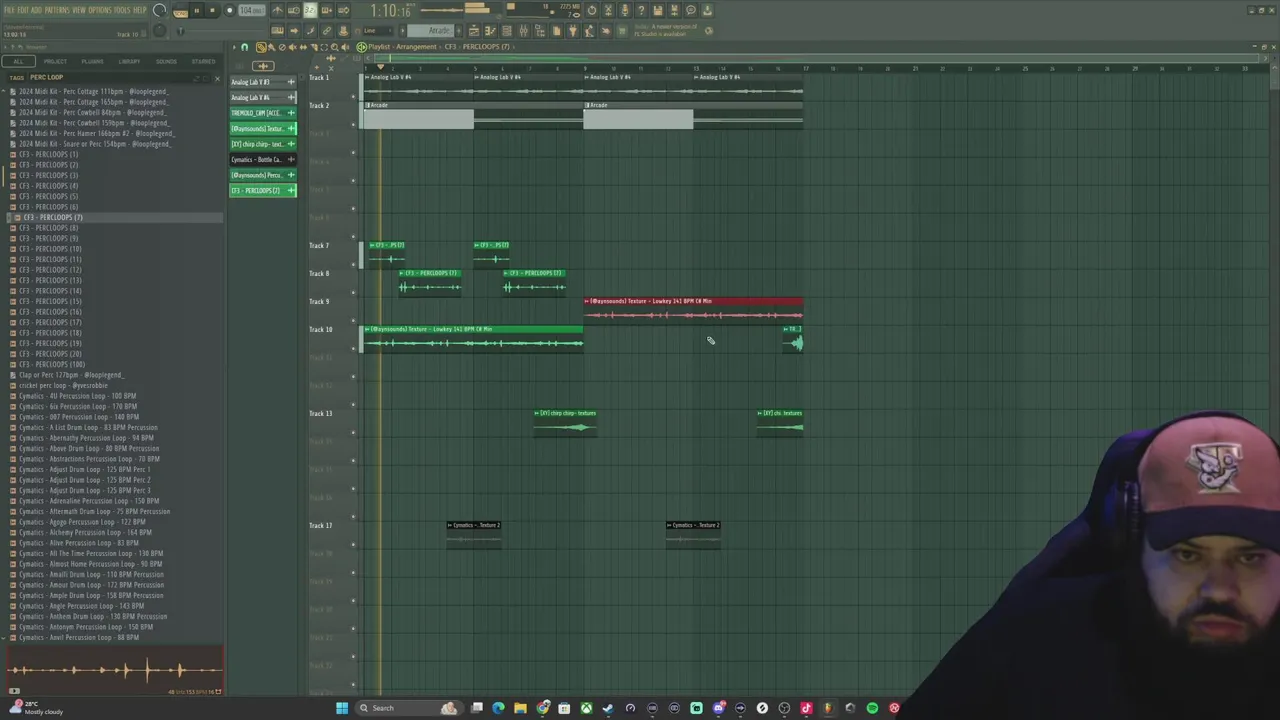The height and width of the screenshot is (720, 1280).
Task: Select TREMOLO_CHM clip in picker
Action: [263, 113]
